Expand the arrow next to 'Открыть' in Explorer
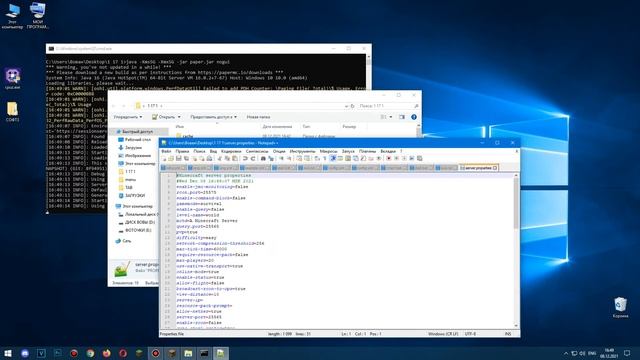This screenshot has height=360, width=640. click(x=179, y=117)
